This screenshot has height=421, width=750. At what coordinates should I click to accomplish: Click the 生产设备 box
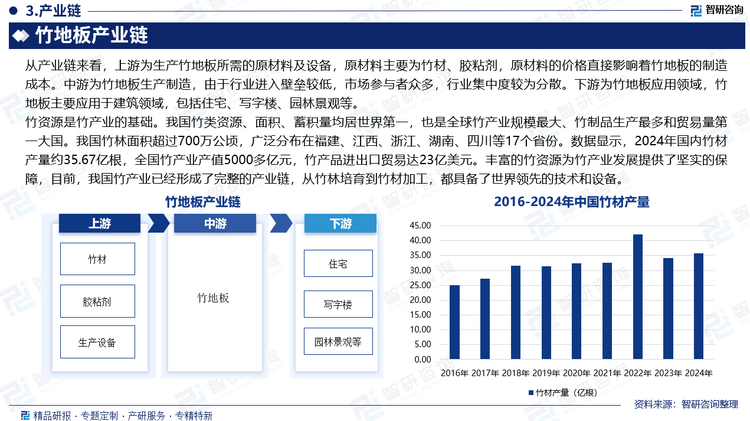98,342
